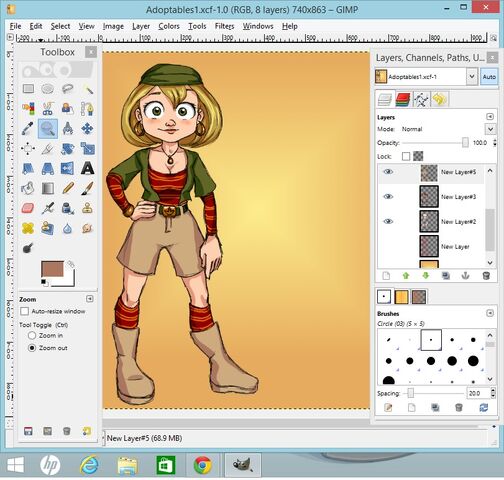The image size is (504, 480).
Task: Select the Flip tool
Action: 68,169
